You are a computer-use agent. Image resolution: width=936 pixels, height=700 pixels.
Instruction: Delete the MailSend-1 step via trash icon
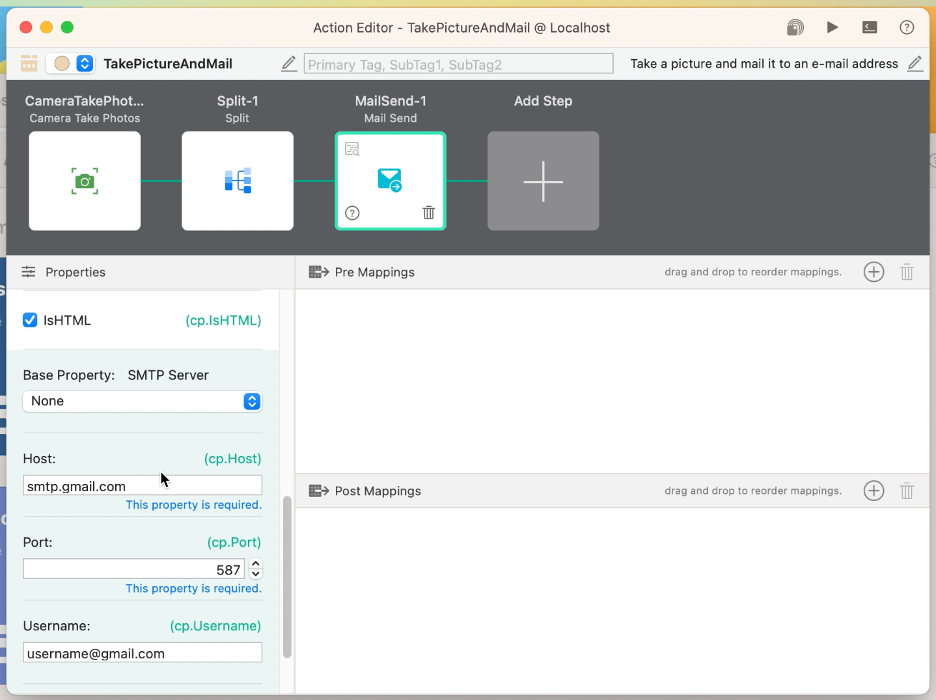[428, 212]
